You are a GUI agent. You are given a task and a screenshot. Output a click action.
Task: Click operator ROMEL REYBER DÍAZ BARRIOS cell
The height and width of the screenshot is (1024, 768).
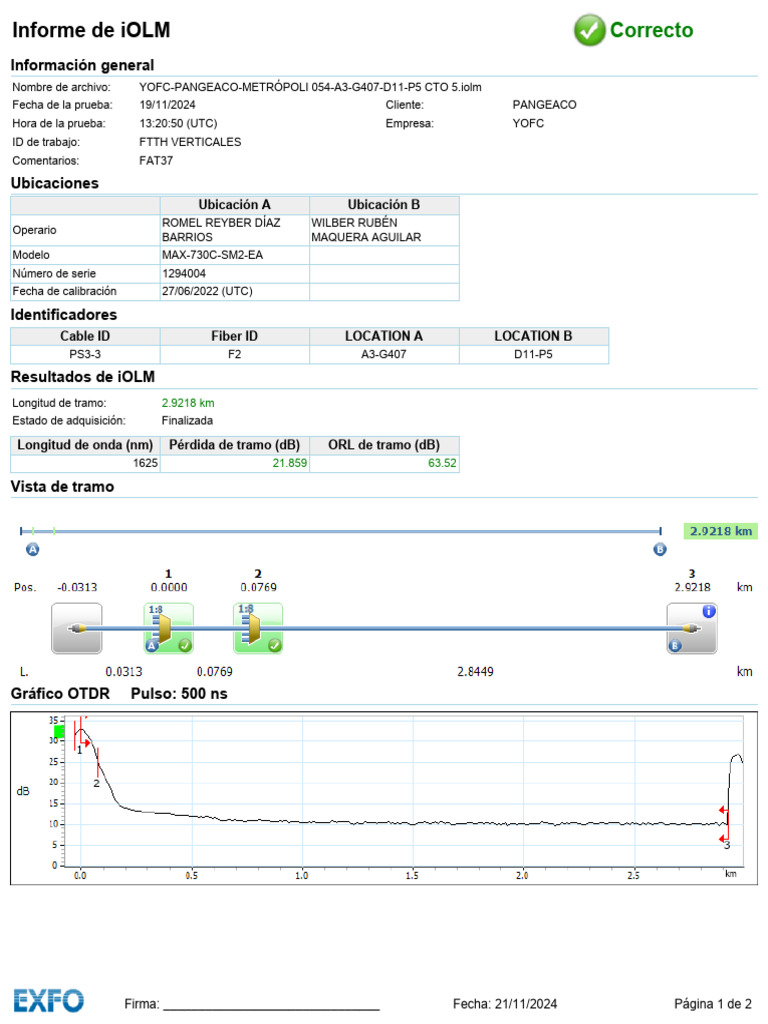pyautogui.click(x=234, y=230)
